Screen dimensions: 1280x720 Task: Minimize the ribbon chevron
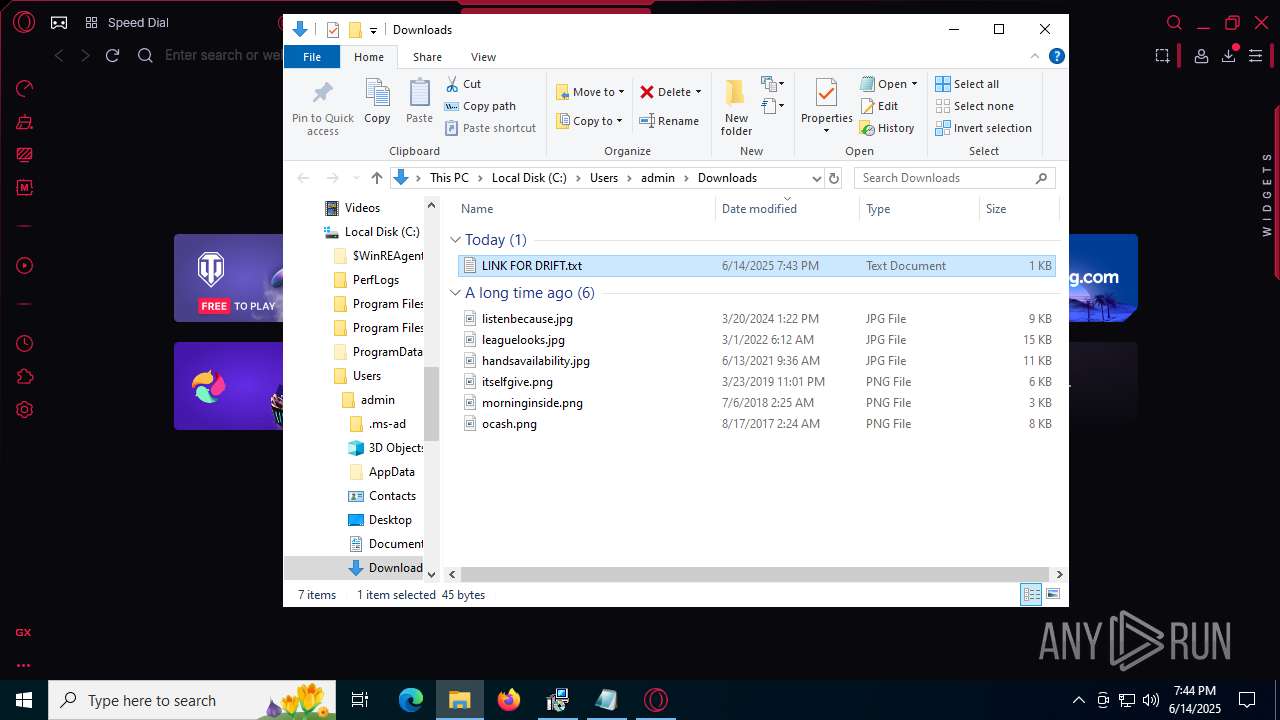pyautogui.click(x=1036, y=57)
